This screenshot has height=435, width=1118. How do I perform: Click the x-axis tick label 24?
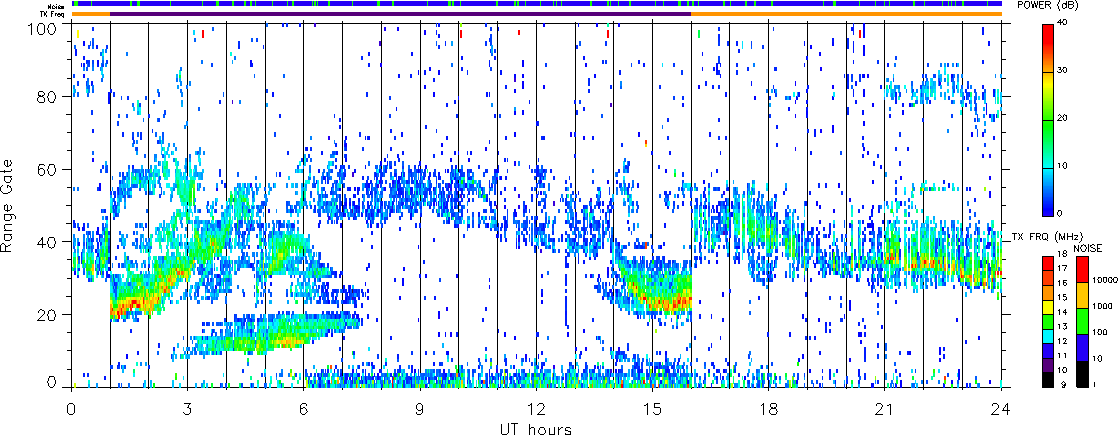1001,410
